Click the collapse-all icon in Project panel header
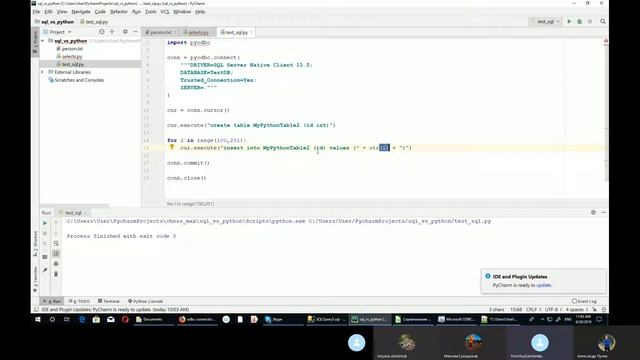This screenshot has height=360, width=640. pos(112,32)
